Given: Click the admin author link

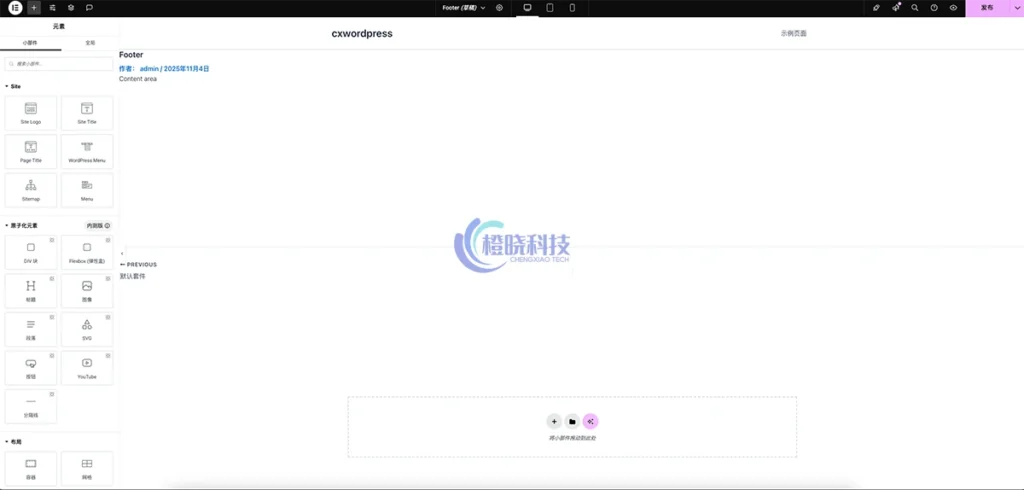Looking at the screenshot, I should point(149,68).
